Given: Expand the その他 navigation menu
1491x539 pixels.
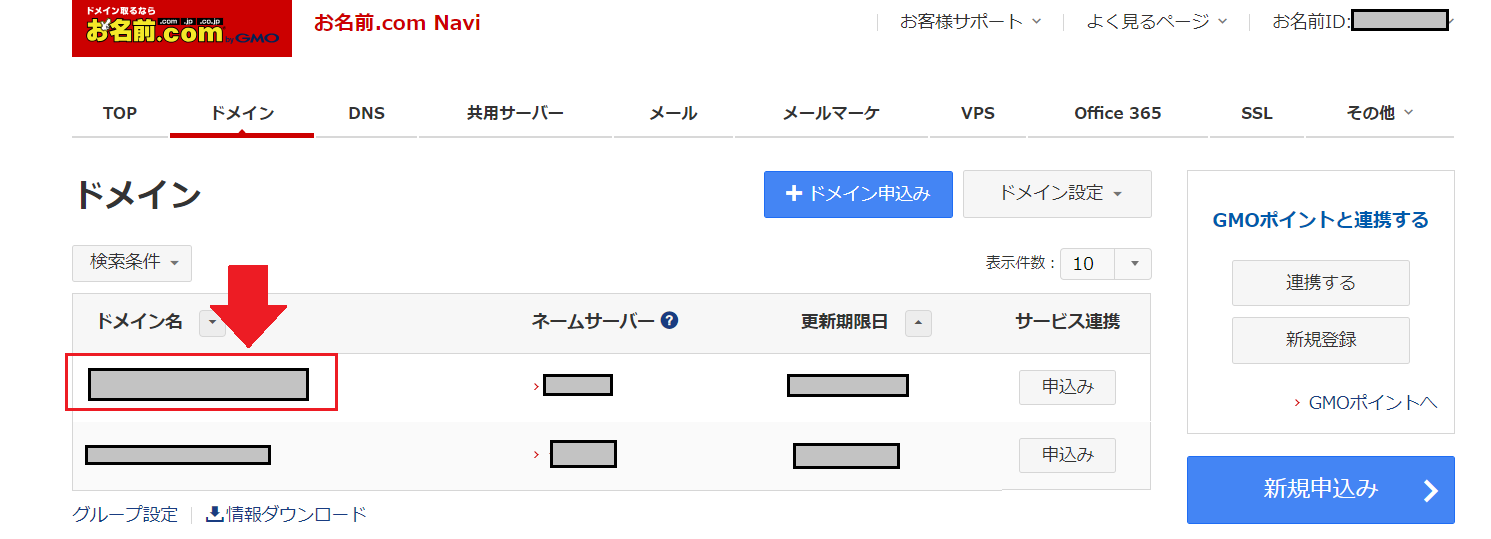Looking at the screenshot, I should (x=1380, y=113).
